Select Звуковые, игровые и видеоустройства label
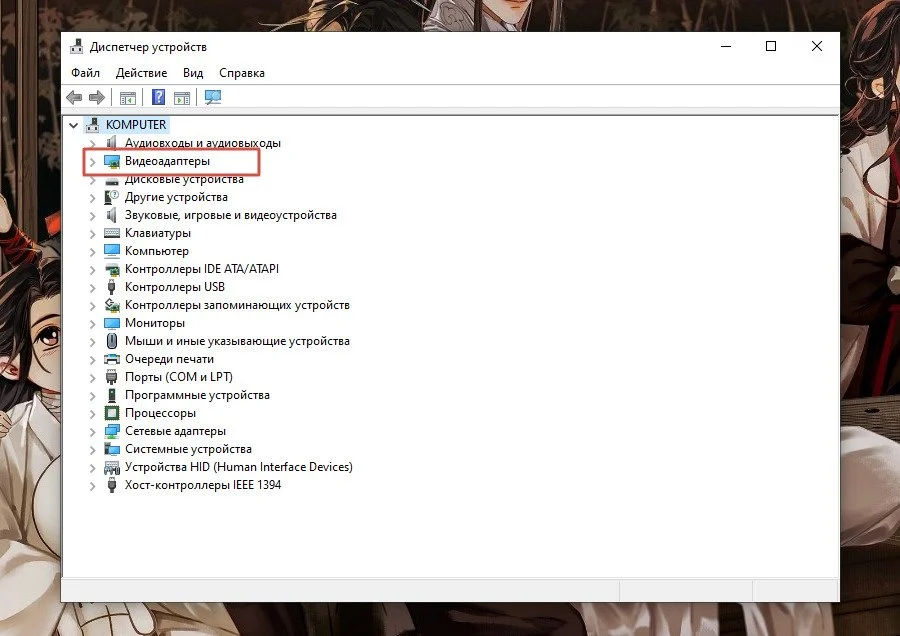900x636 pixels. [231, 215]
